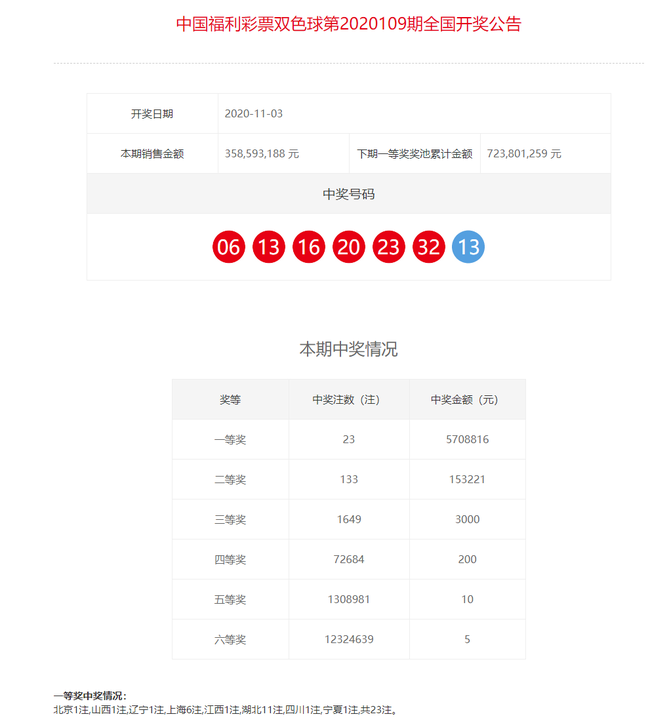Select the province breakdown line starting 北京1注
This screenshot has height=727, width=650.
point(225,710)
